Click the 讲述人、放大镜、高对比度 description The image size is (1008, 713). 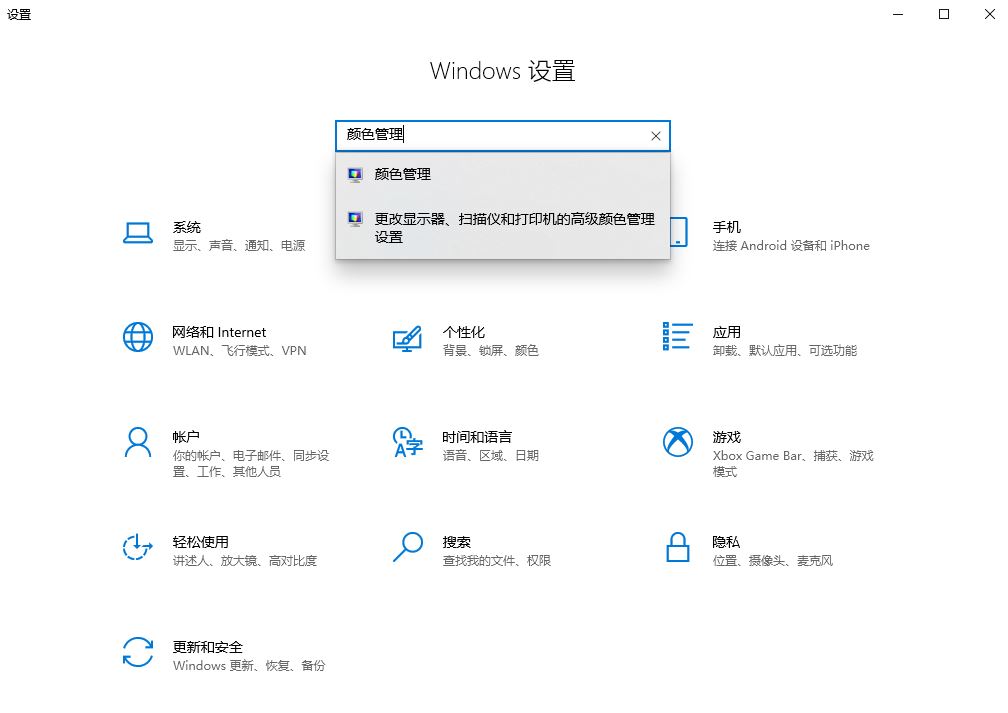click(x=245, y=561)
